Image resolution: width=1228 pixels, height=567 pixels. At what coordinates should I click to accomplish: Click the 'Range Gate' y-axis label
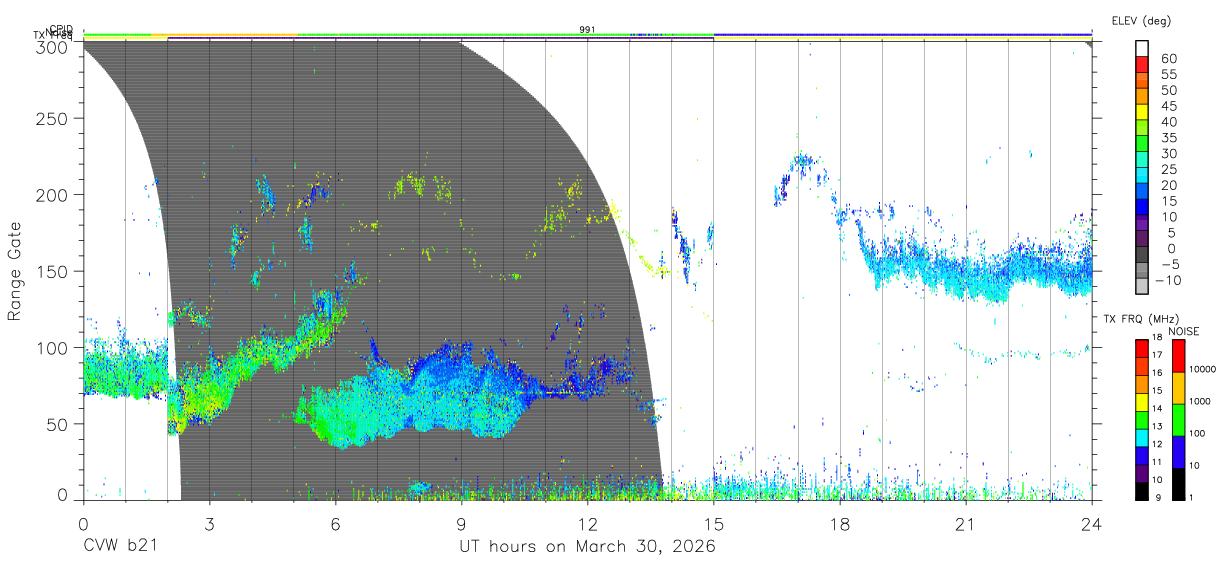[15, 270]
